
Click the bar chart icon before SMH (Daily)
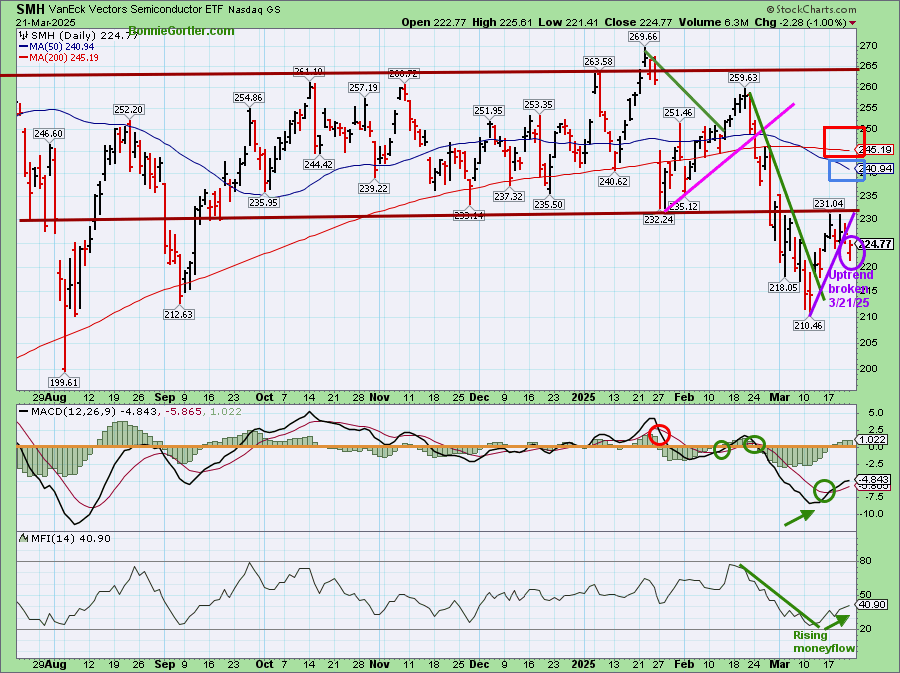click(x=24, y=35)
